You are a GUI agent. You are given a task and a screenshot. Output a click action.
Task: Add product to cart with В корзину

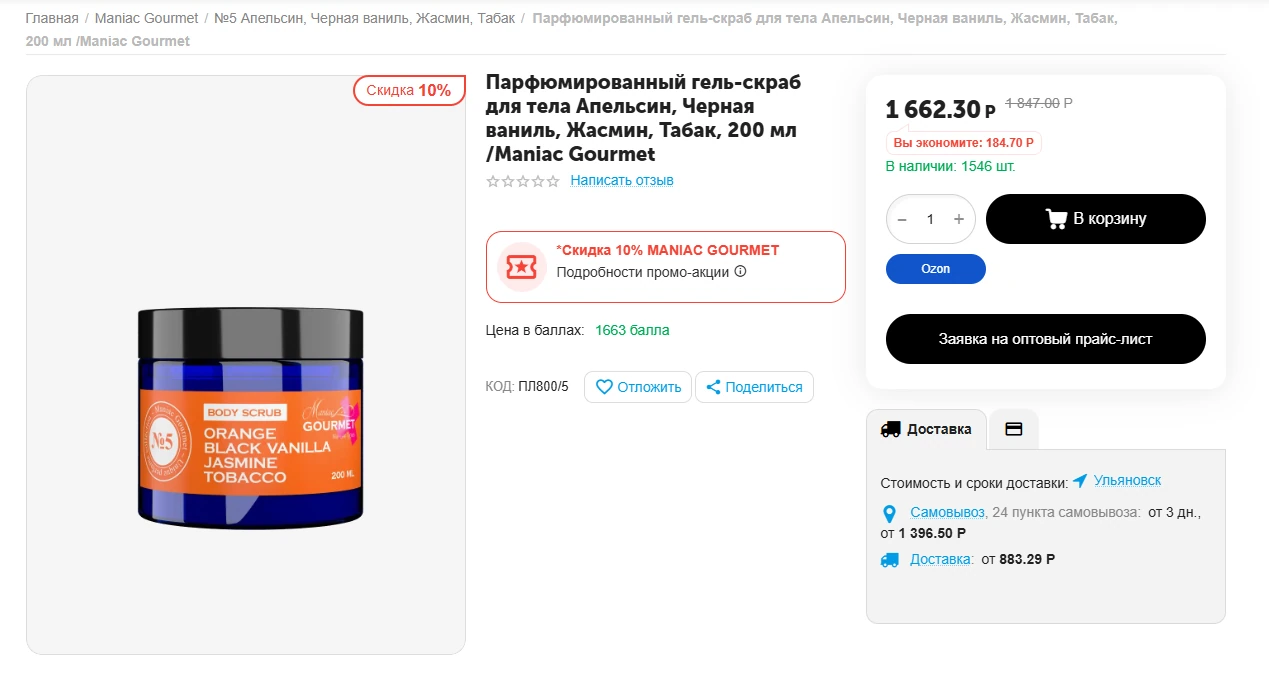pyautogui.click(x=1095, y=219)
